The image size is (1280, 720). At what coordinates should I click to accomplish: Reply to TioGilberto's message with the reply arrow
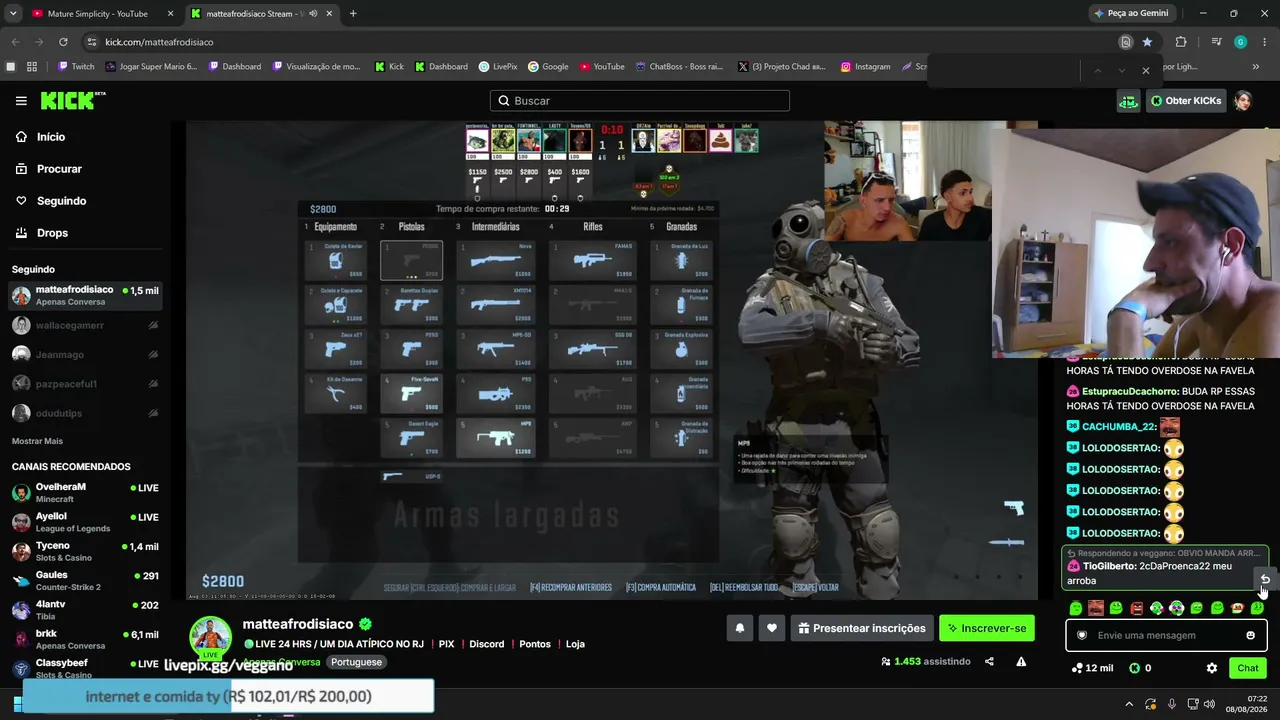1265,579
